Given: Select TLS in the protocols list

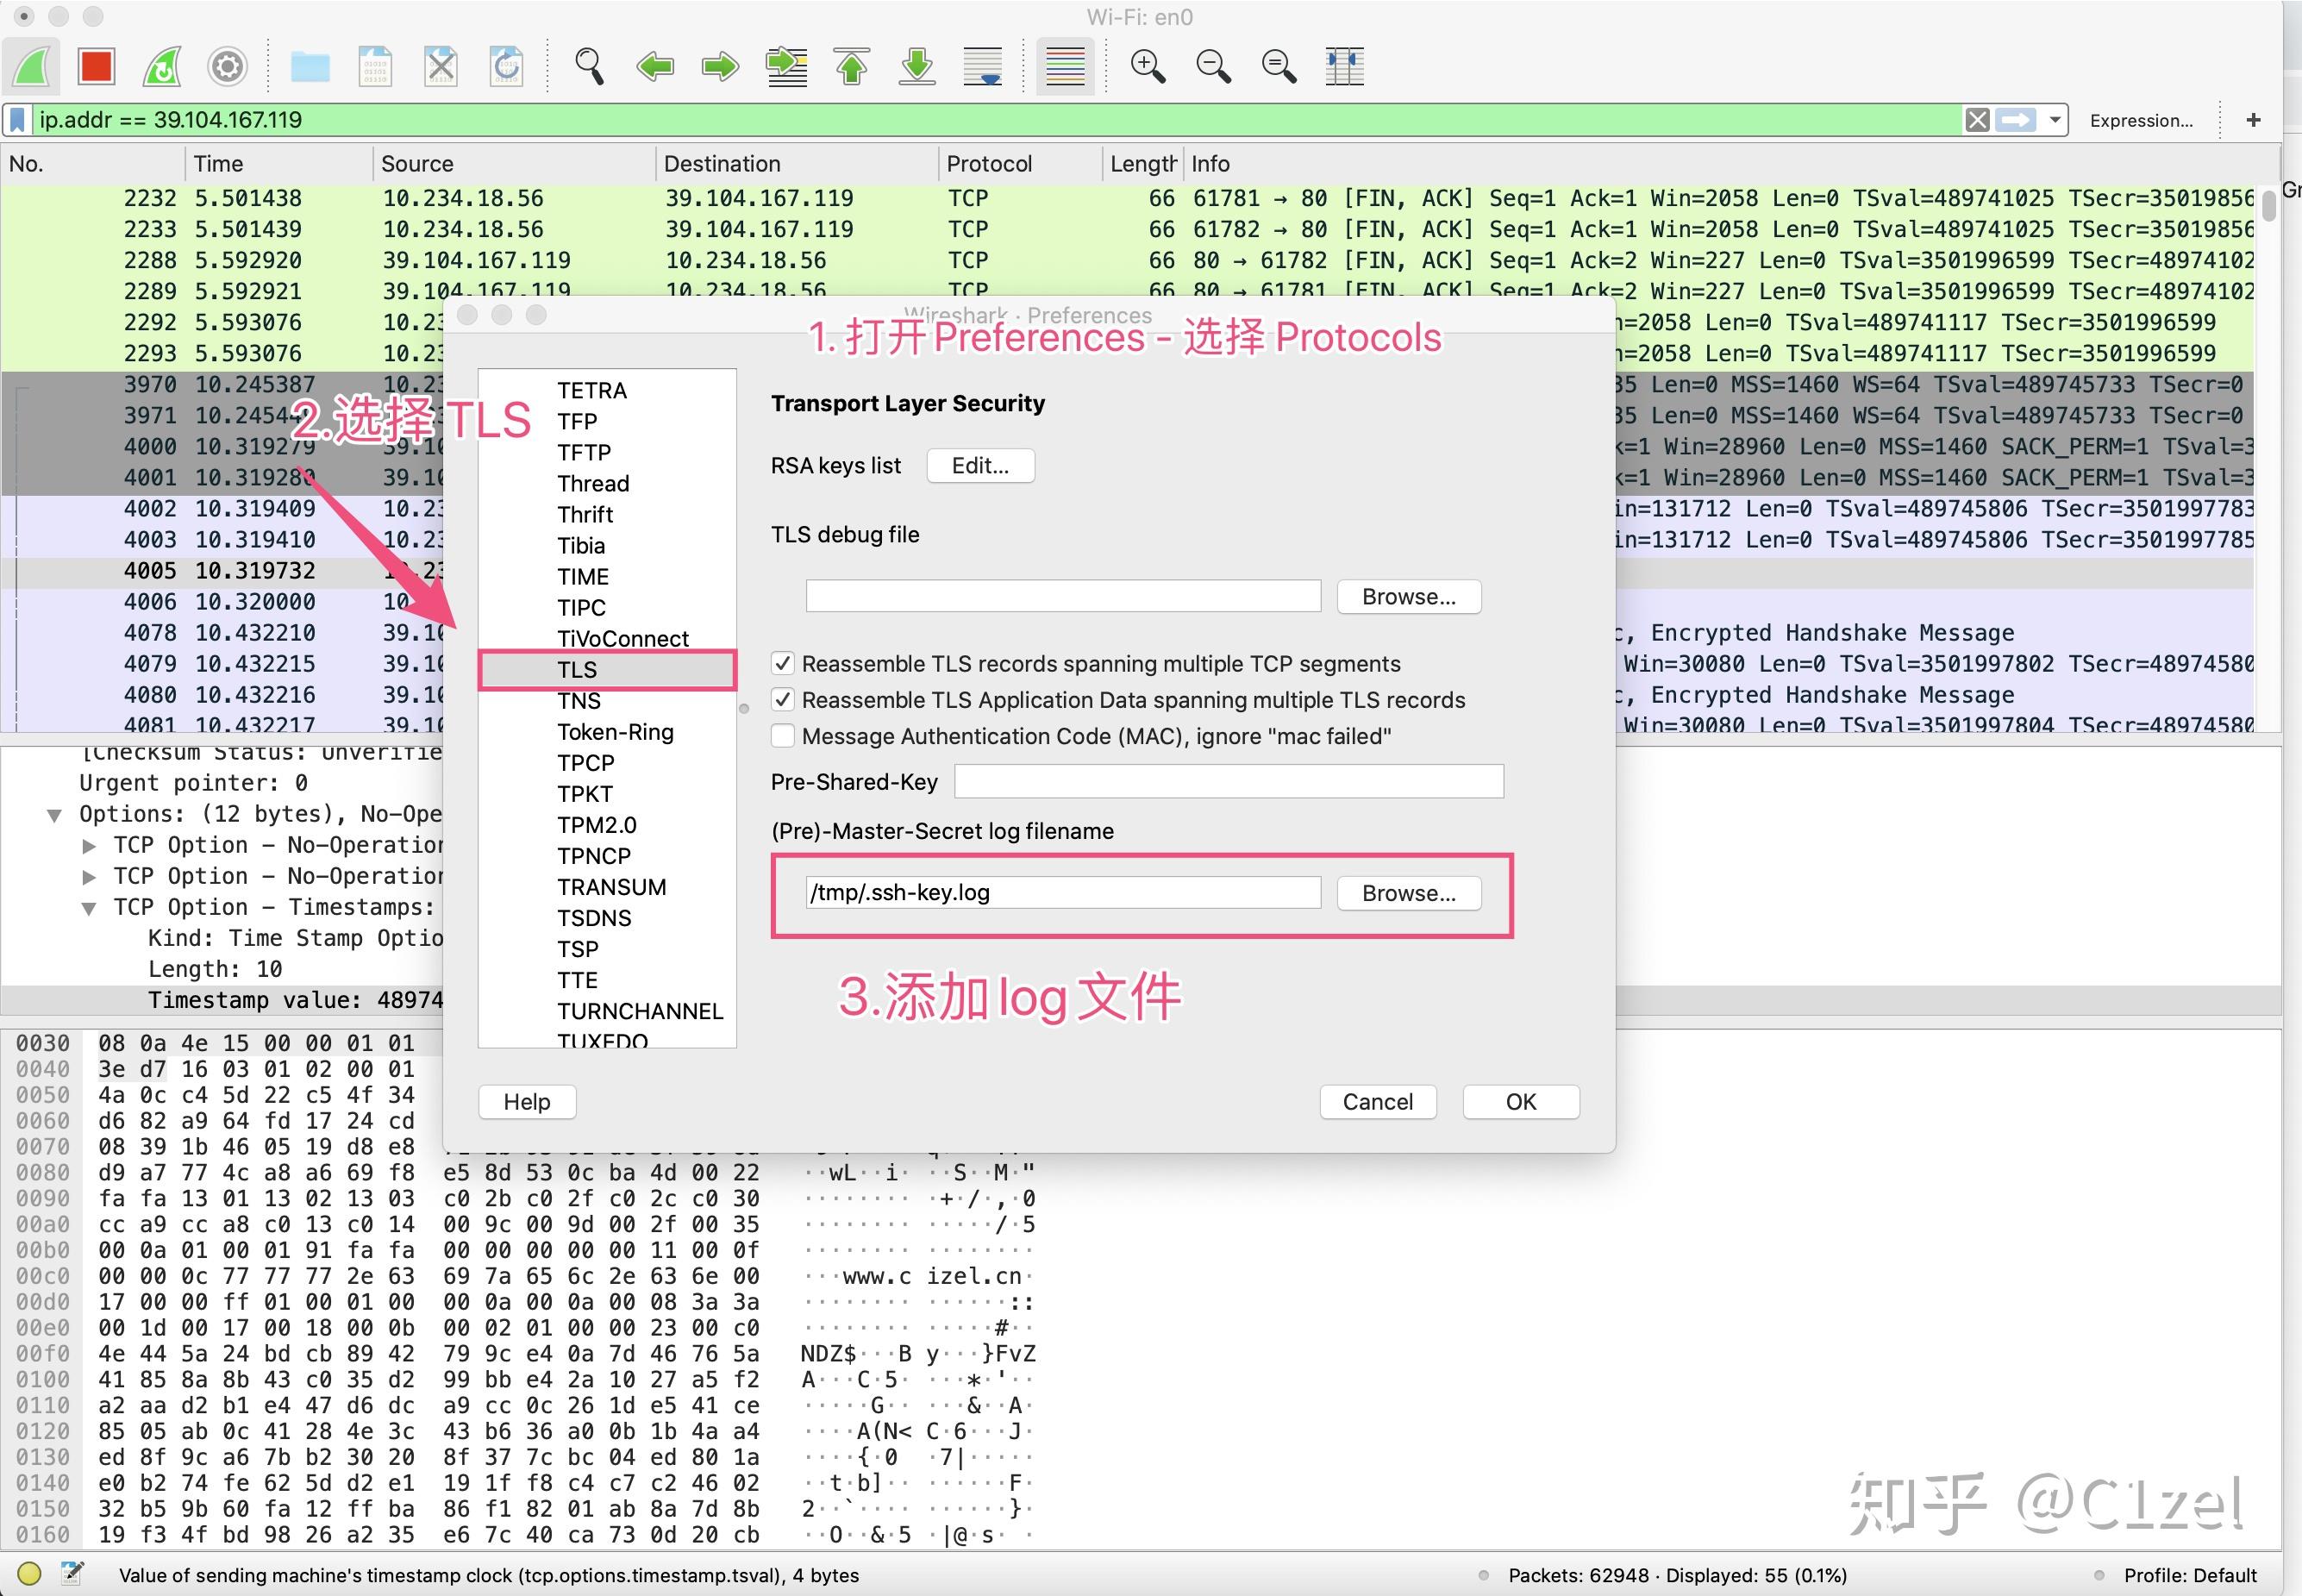Looking at the screenshot, I should [580, 670].
